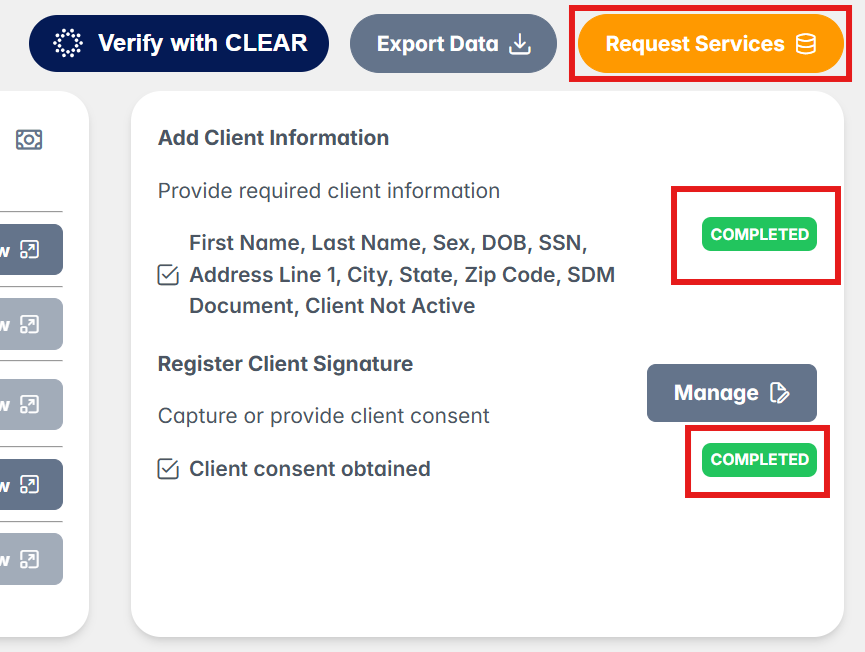
Task: Click the COMPLETED badge for Add Client Information
Action: tap(759, 234)
